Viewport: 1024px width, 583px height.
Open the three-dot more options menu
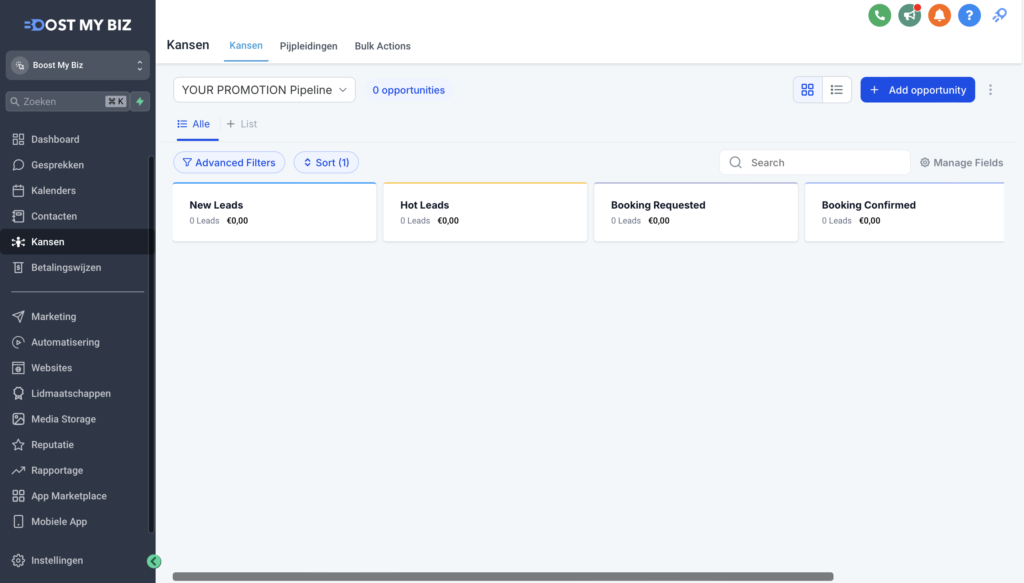[990, 90]
